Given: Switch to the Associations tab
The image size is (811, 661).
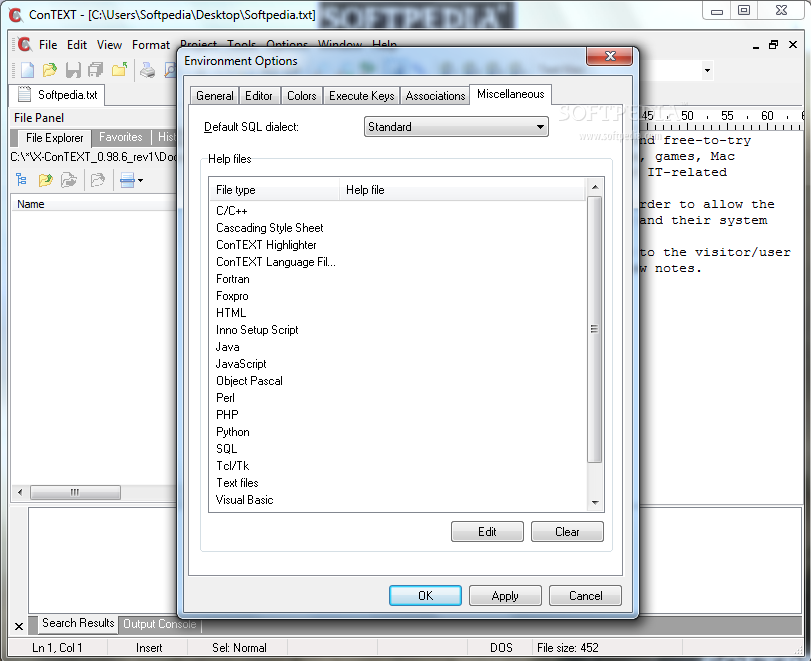Looking at the screenshot, I should [435, 96].
